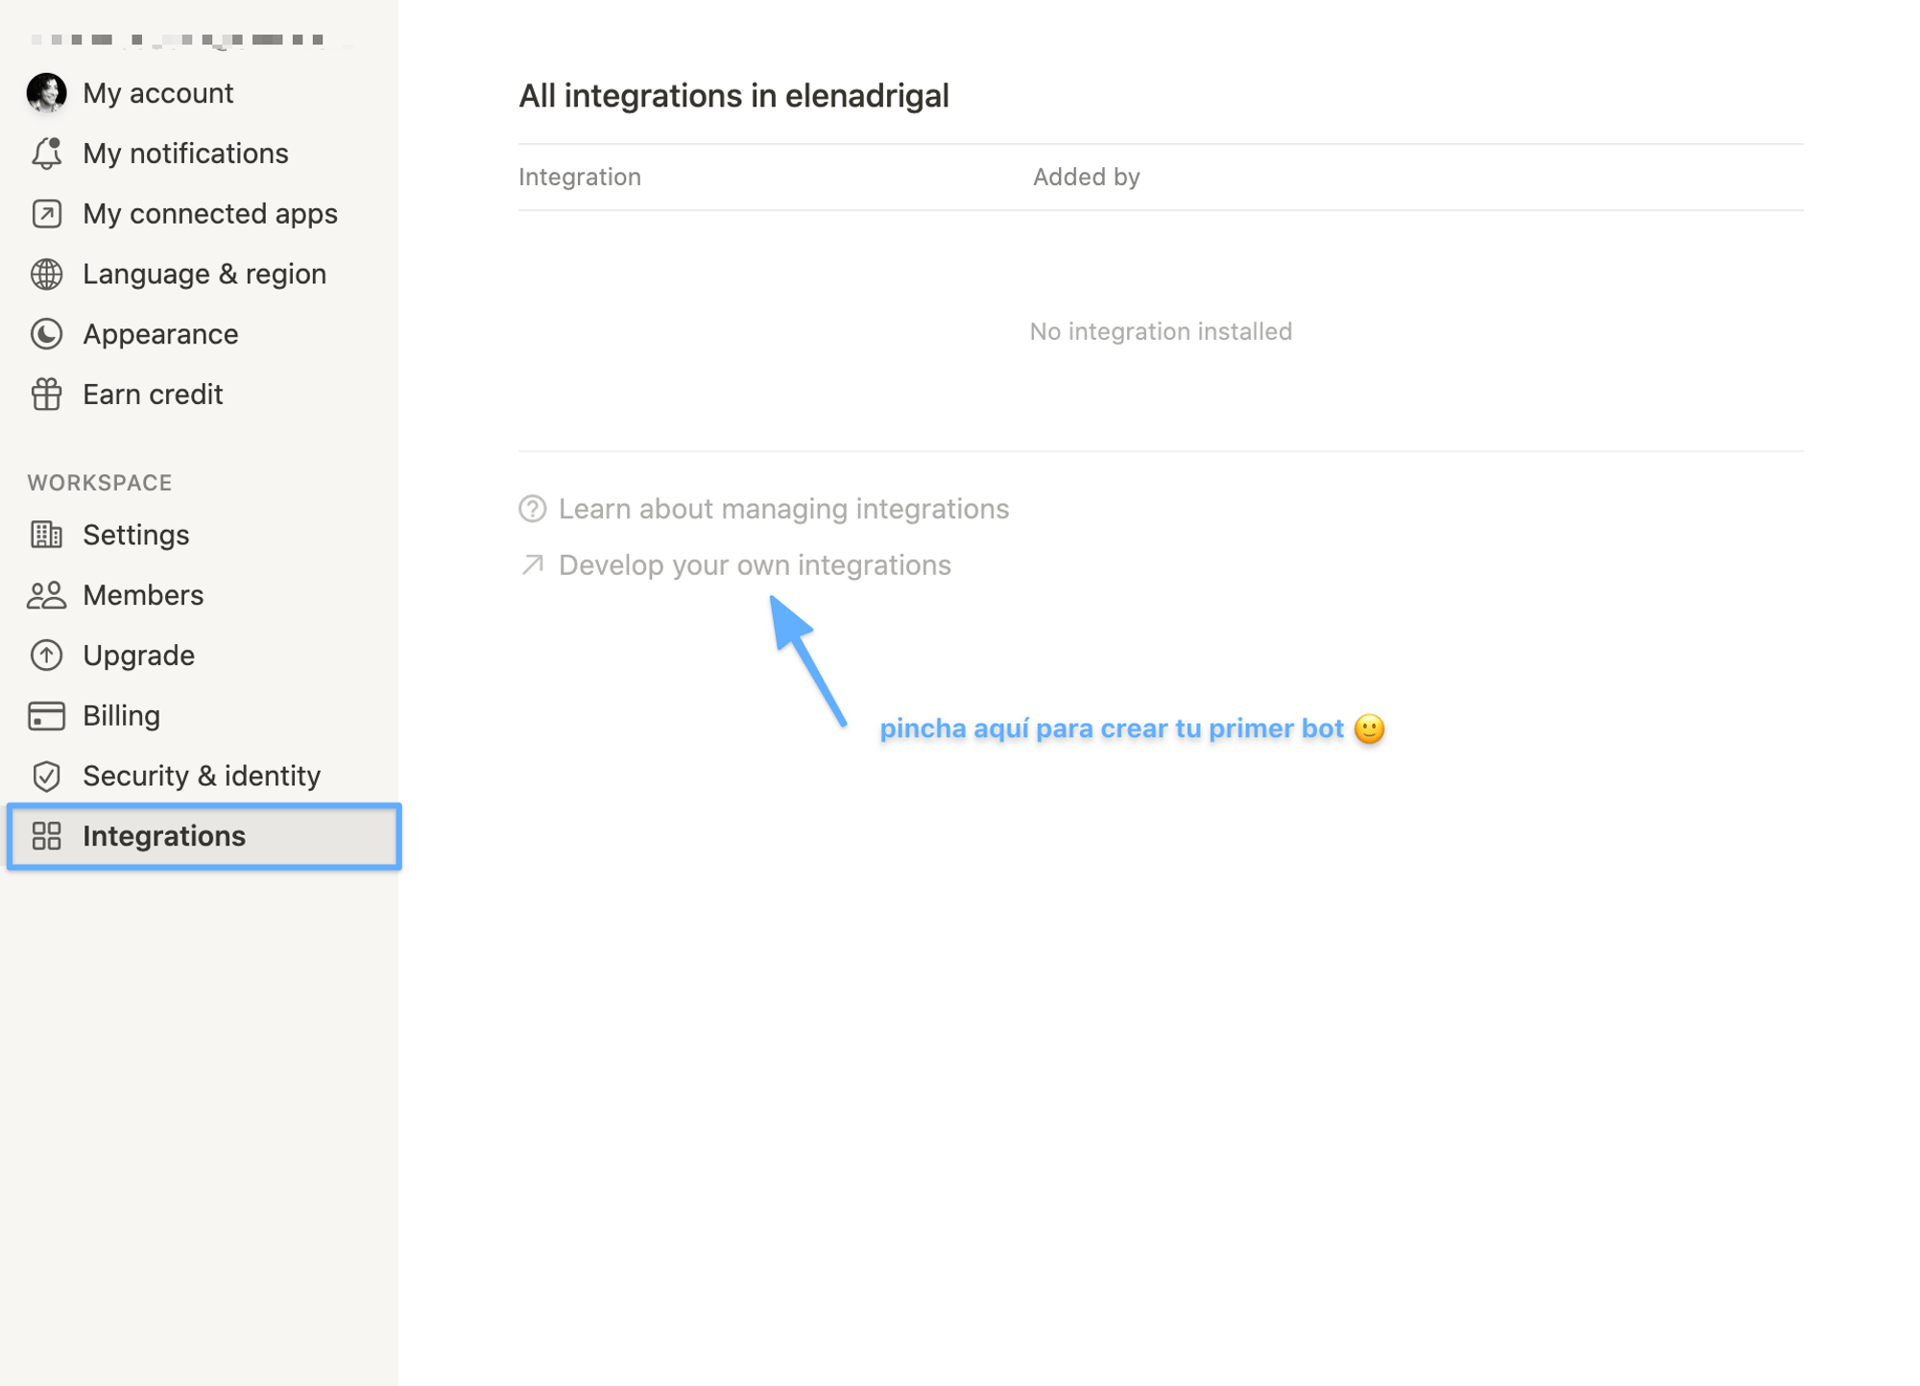1920x1386 pixels.
Task: Click Learn about managing integrations
Action: pyautogui.click(x=783, y=508)
